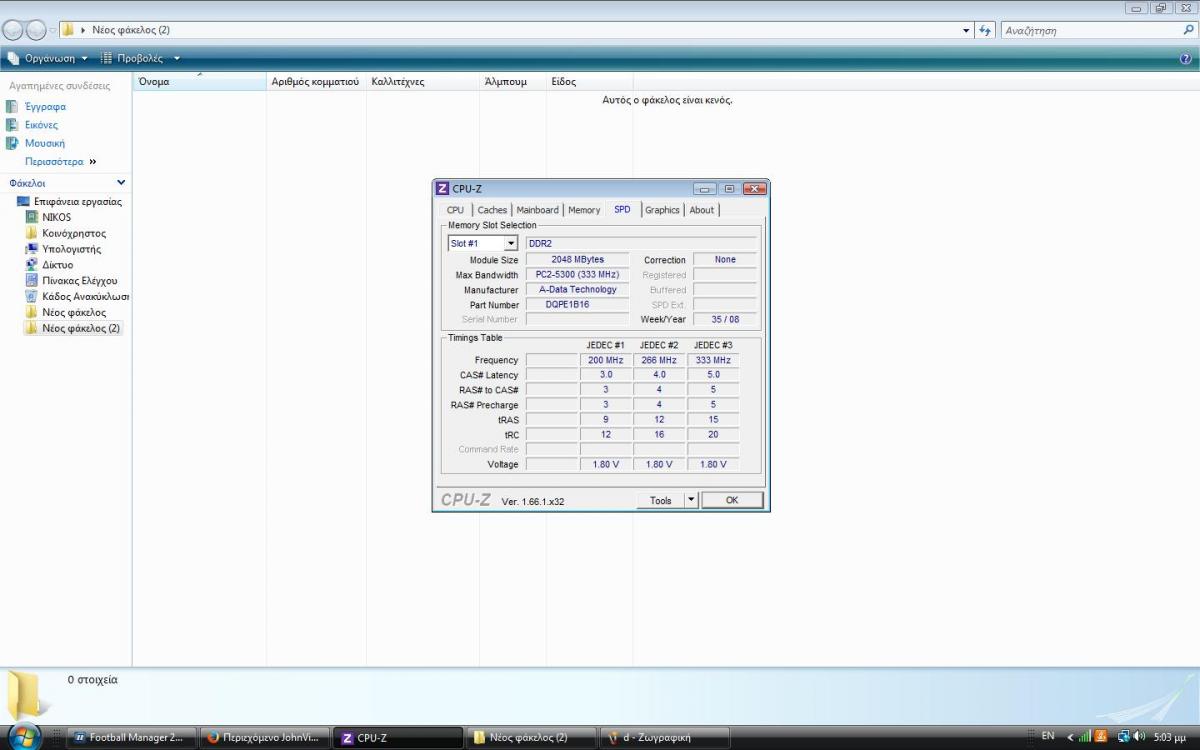Open the CPU tab in CPU-Z

(455, 210)
